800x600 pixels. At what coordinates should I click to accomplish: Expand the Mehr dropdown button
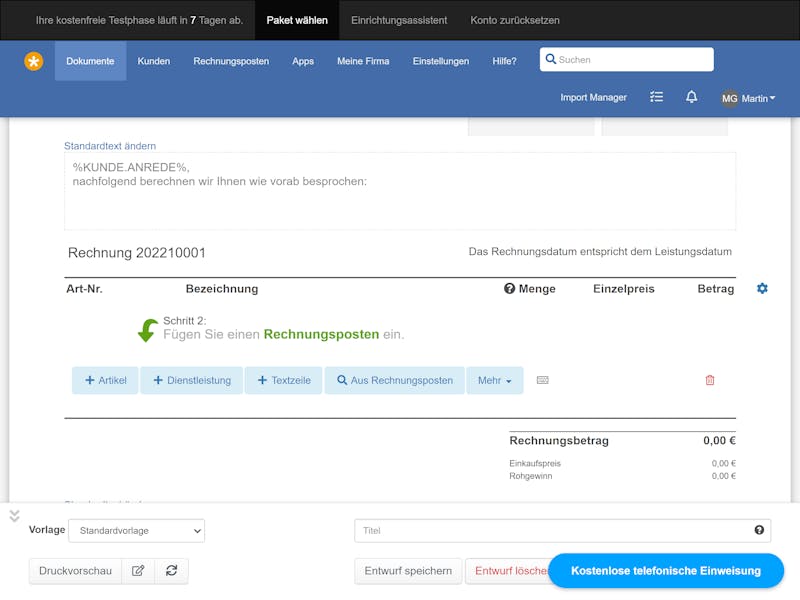pos(494,380)
